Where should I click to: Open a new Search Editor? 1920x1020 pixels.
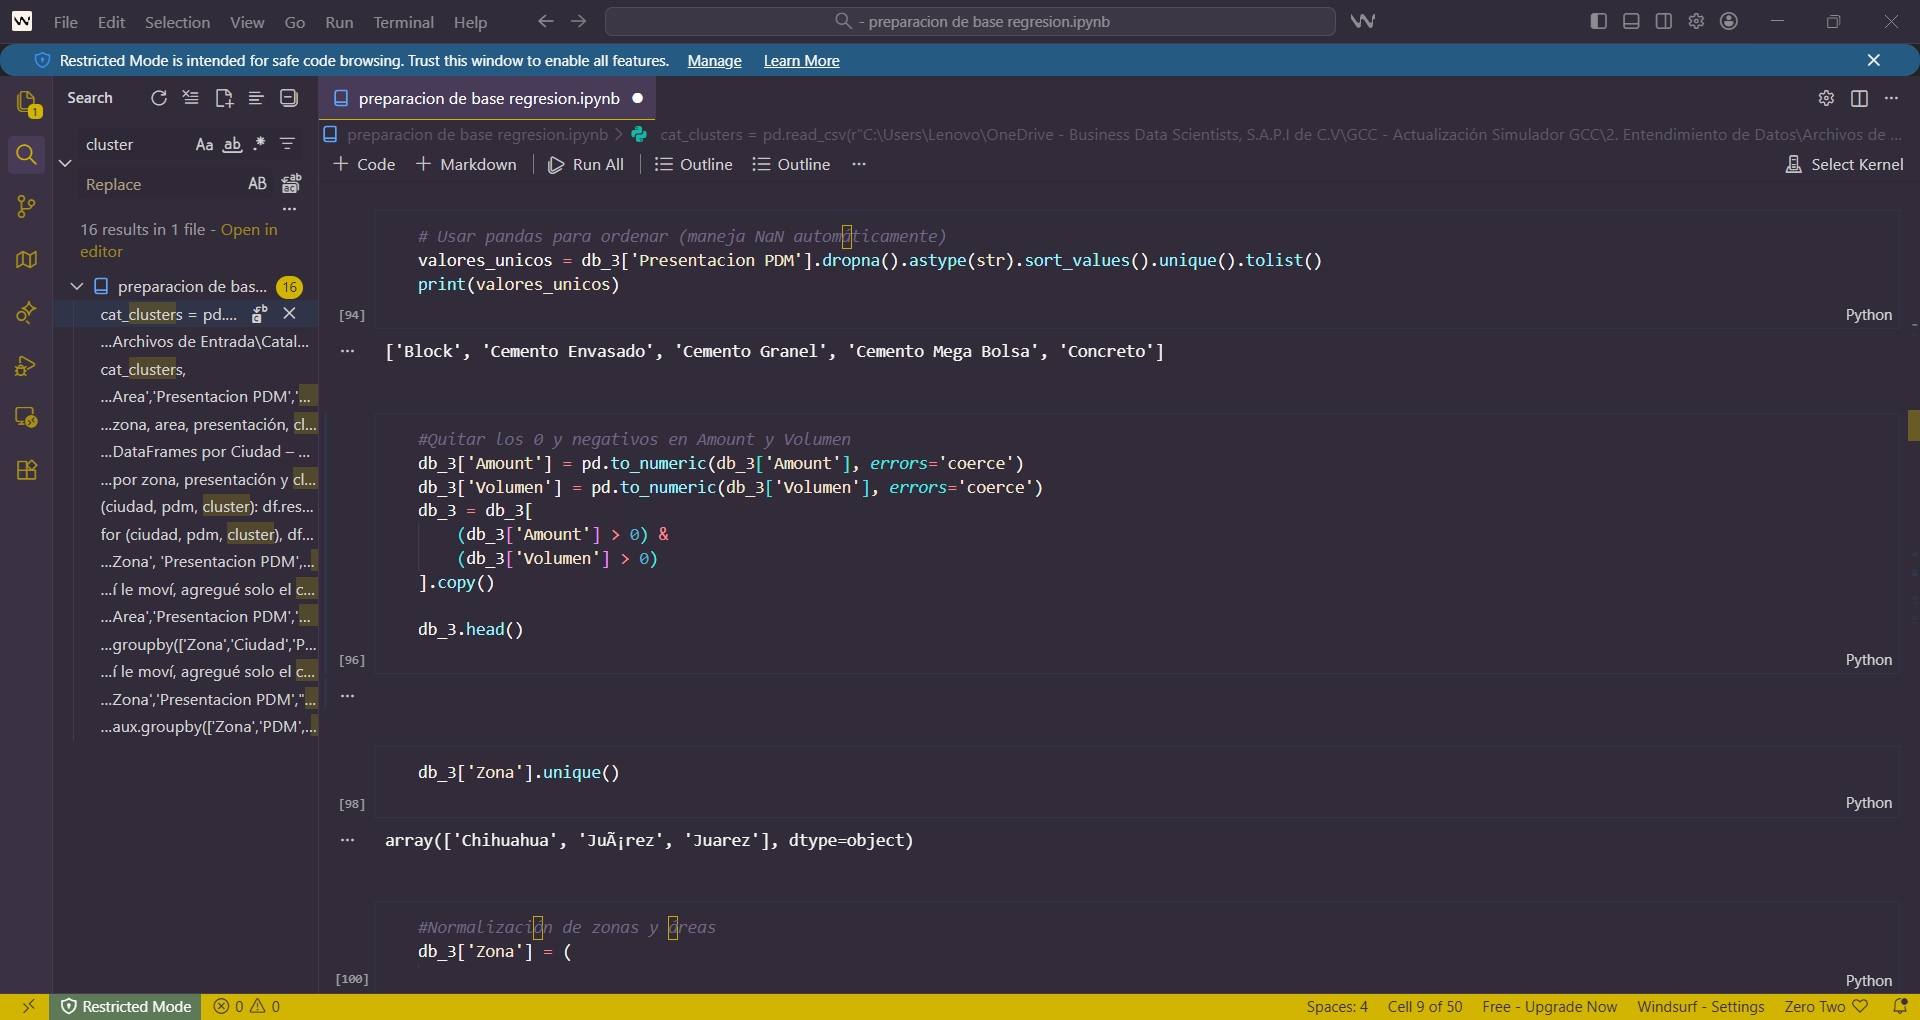click(223, 98)
